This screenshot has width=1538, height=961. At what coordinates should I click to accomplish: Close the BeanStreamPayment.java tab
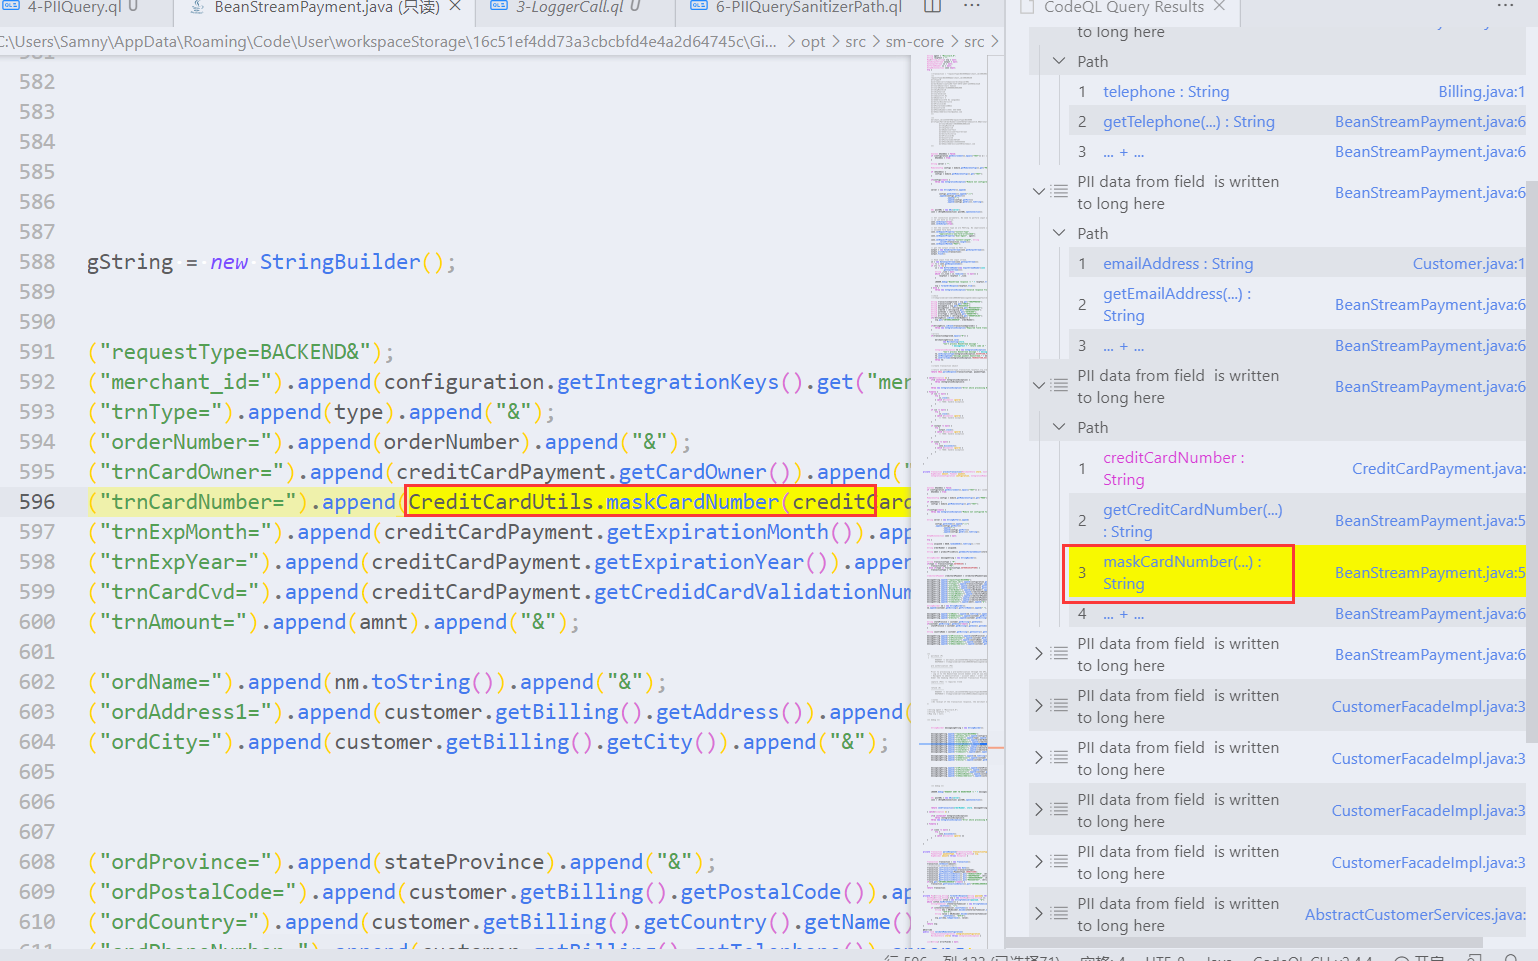click(455, 7)
